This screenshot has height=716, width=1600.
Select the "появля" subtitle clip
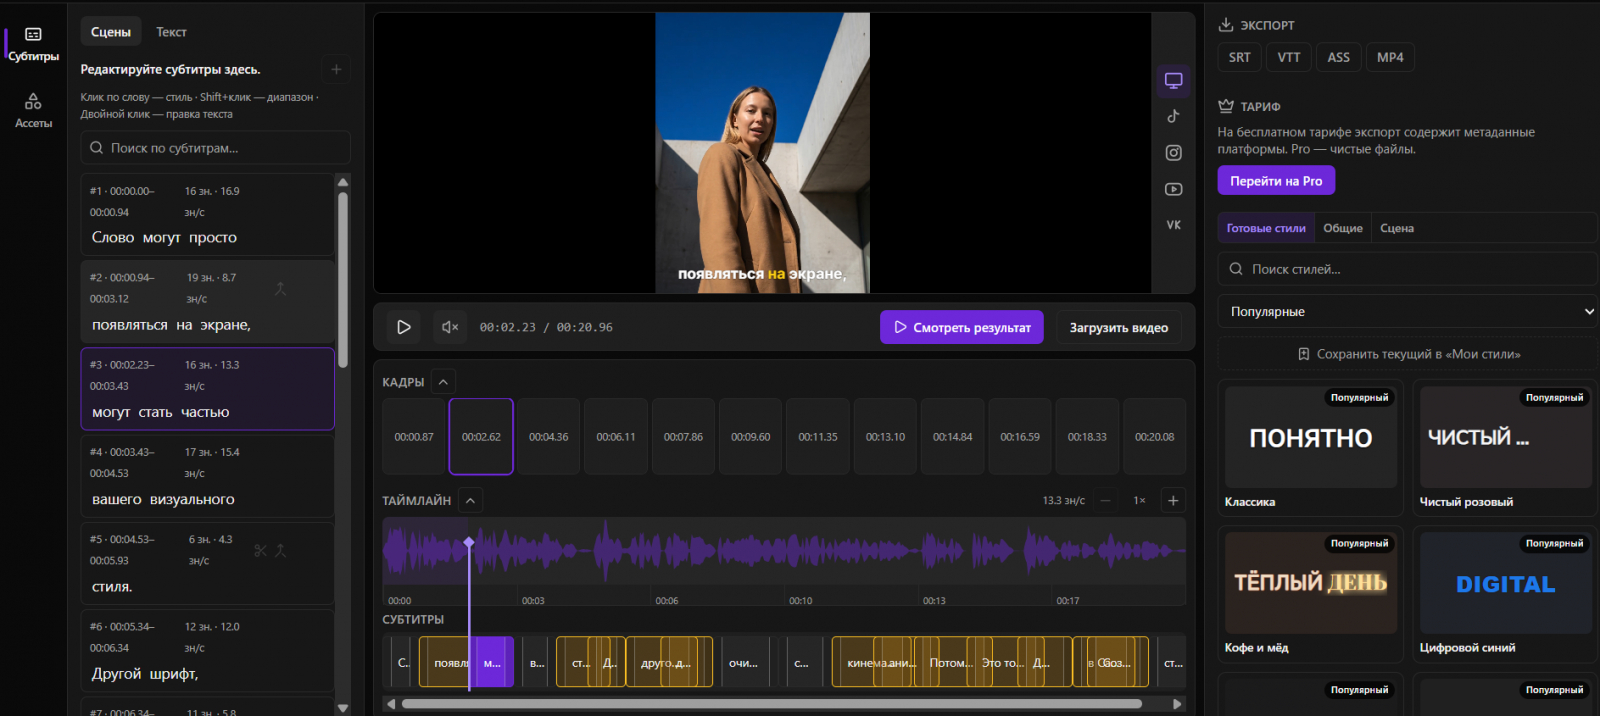(x=445, y=663)
